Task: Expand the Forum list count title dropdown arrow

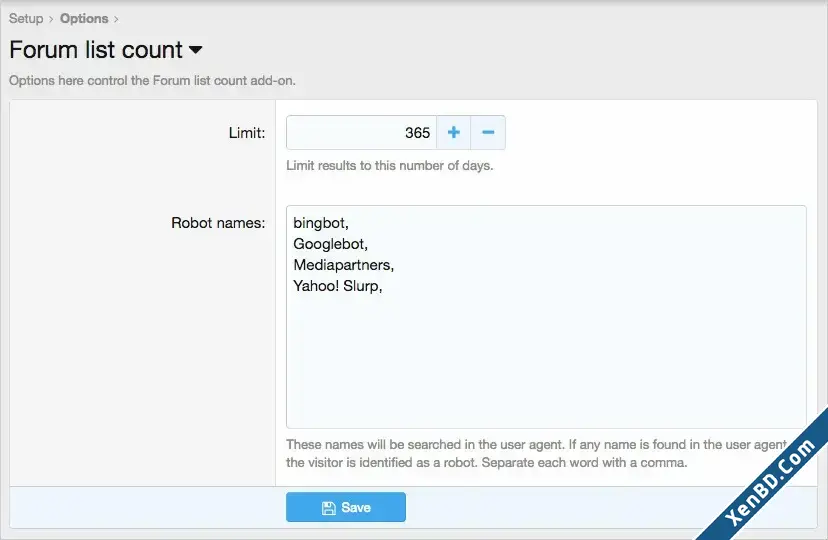Action: pos(195,50)
